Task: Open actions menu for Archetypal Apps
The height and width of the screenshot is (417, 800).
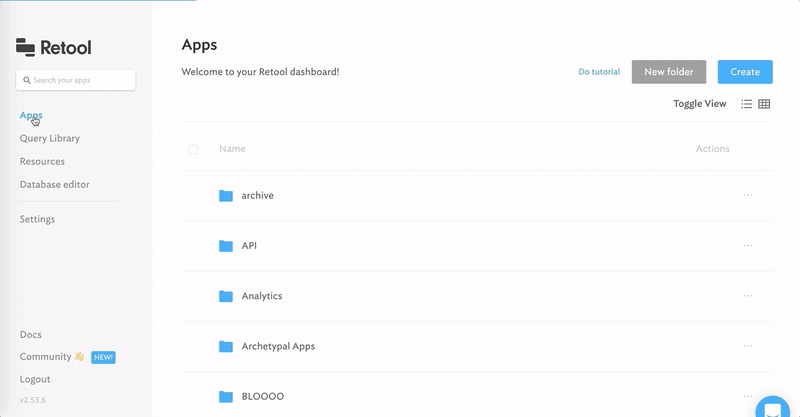Action: coord(747,346)
